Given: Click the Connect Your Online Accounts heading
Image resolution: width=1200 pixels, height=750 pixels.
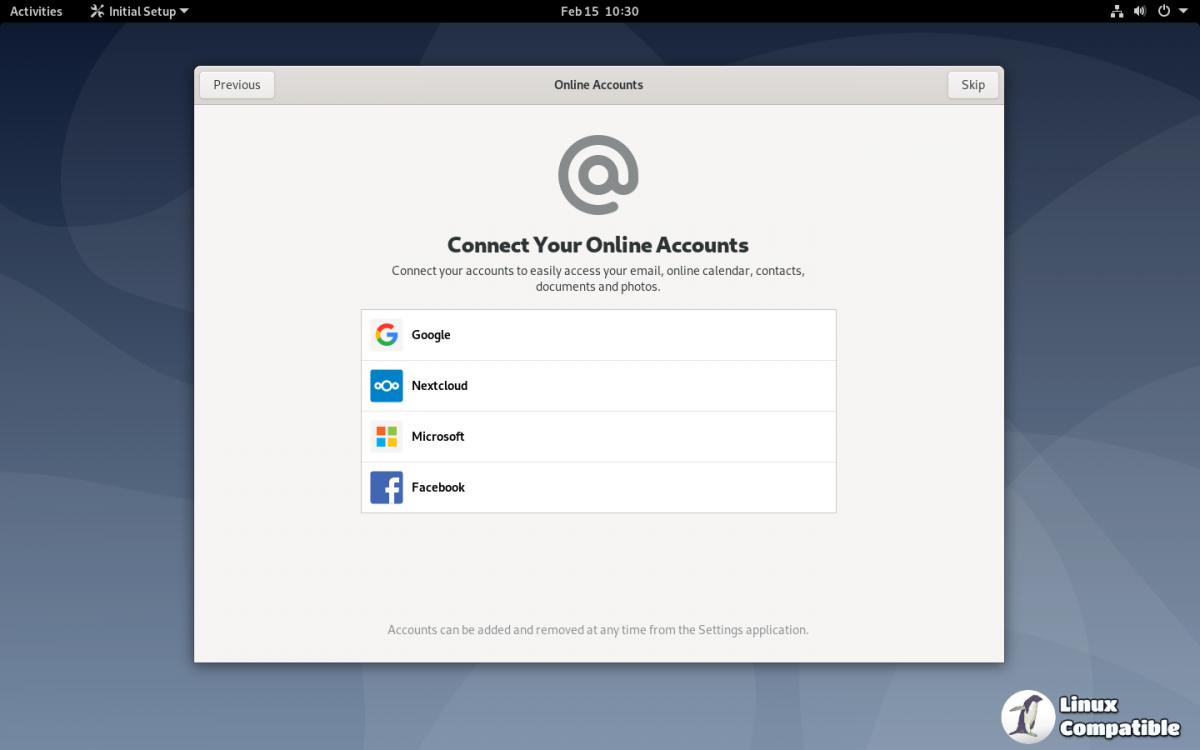Looking at the screenshot, I should pyautogui.click(x=598, y=245).
